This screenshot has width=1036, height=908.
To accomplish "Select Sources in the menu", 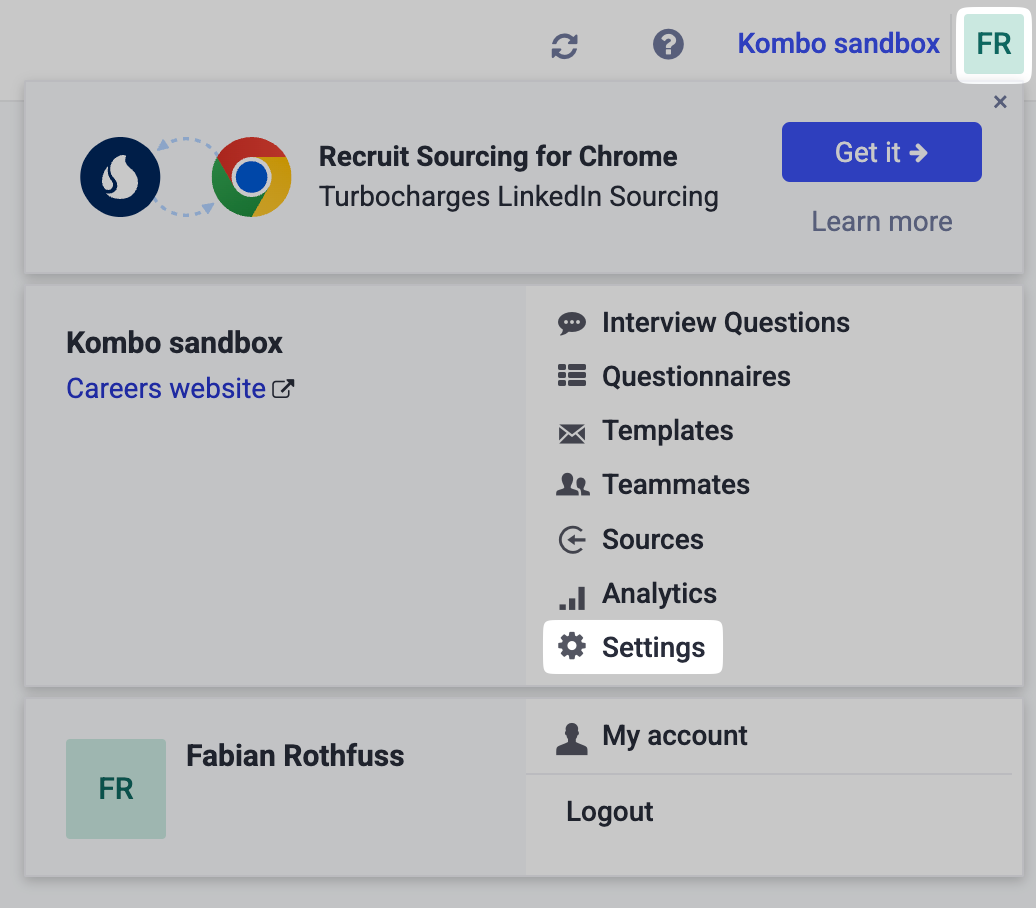I will [652, 540].
